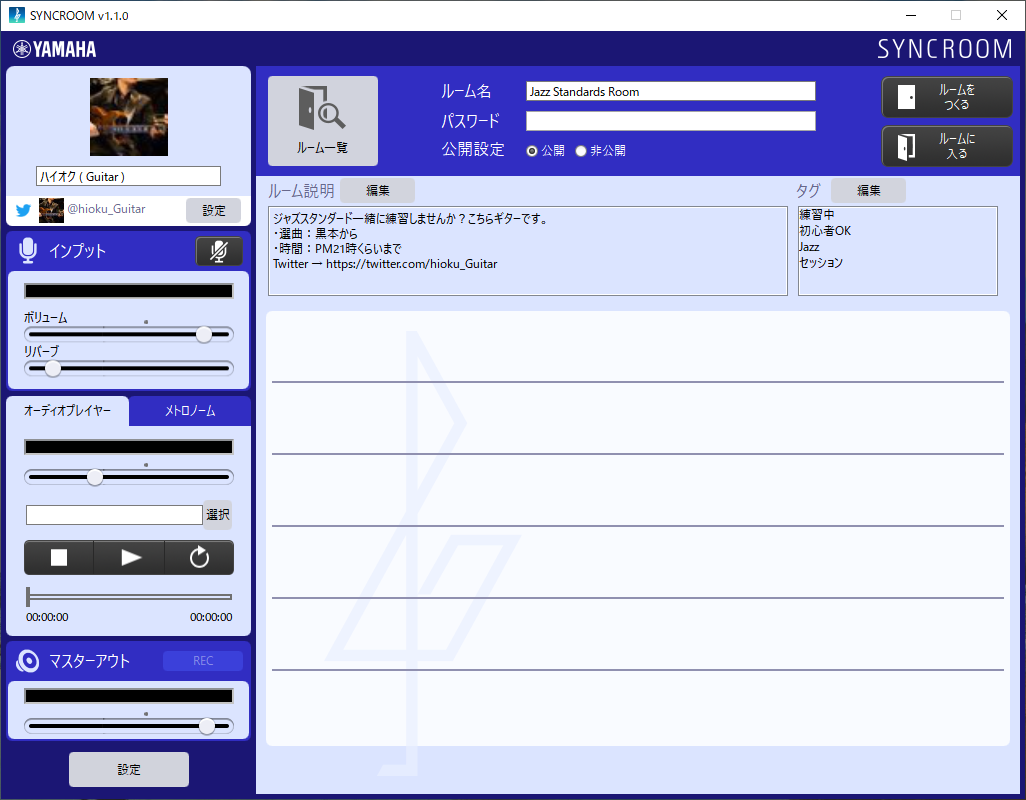Click the audio file path field
Screen dimensions: 1026x800
[114, 515]
